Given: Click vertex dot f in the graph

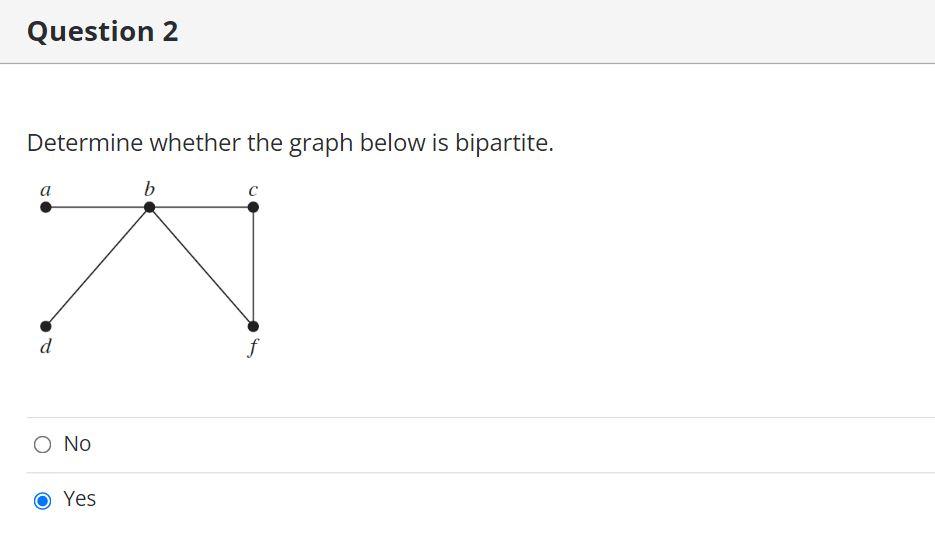Looking at the screenshot, I should coord(253,326).
